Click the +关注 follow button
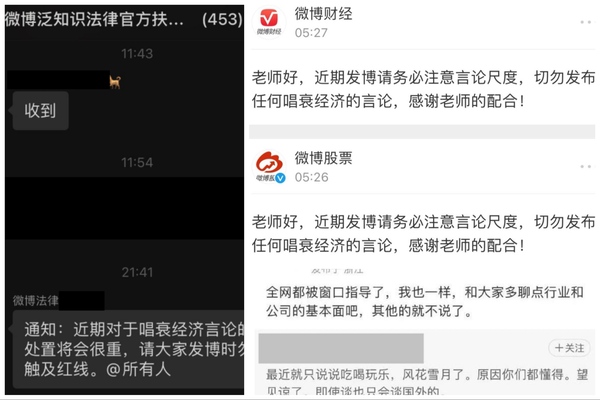600x400 pixels. pos(569,348)
